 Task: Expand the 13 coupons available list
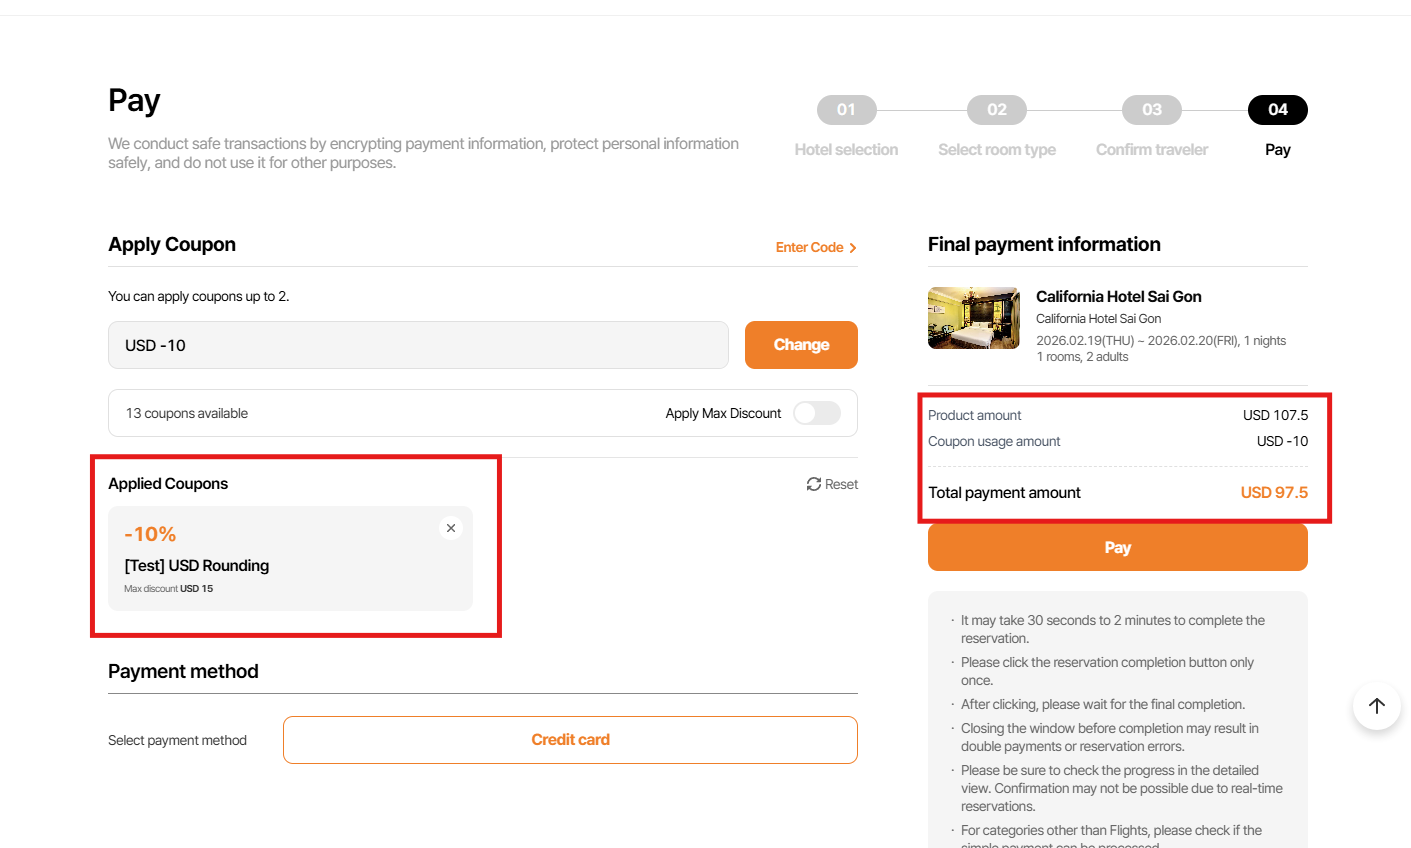187,413
